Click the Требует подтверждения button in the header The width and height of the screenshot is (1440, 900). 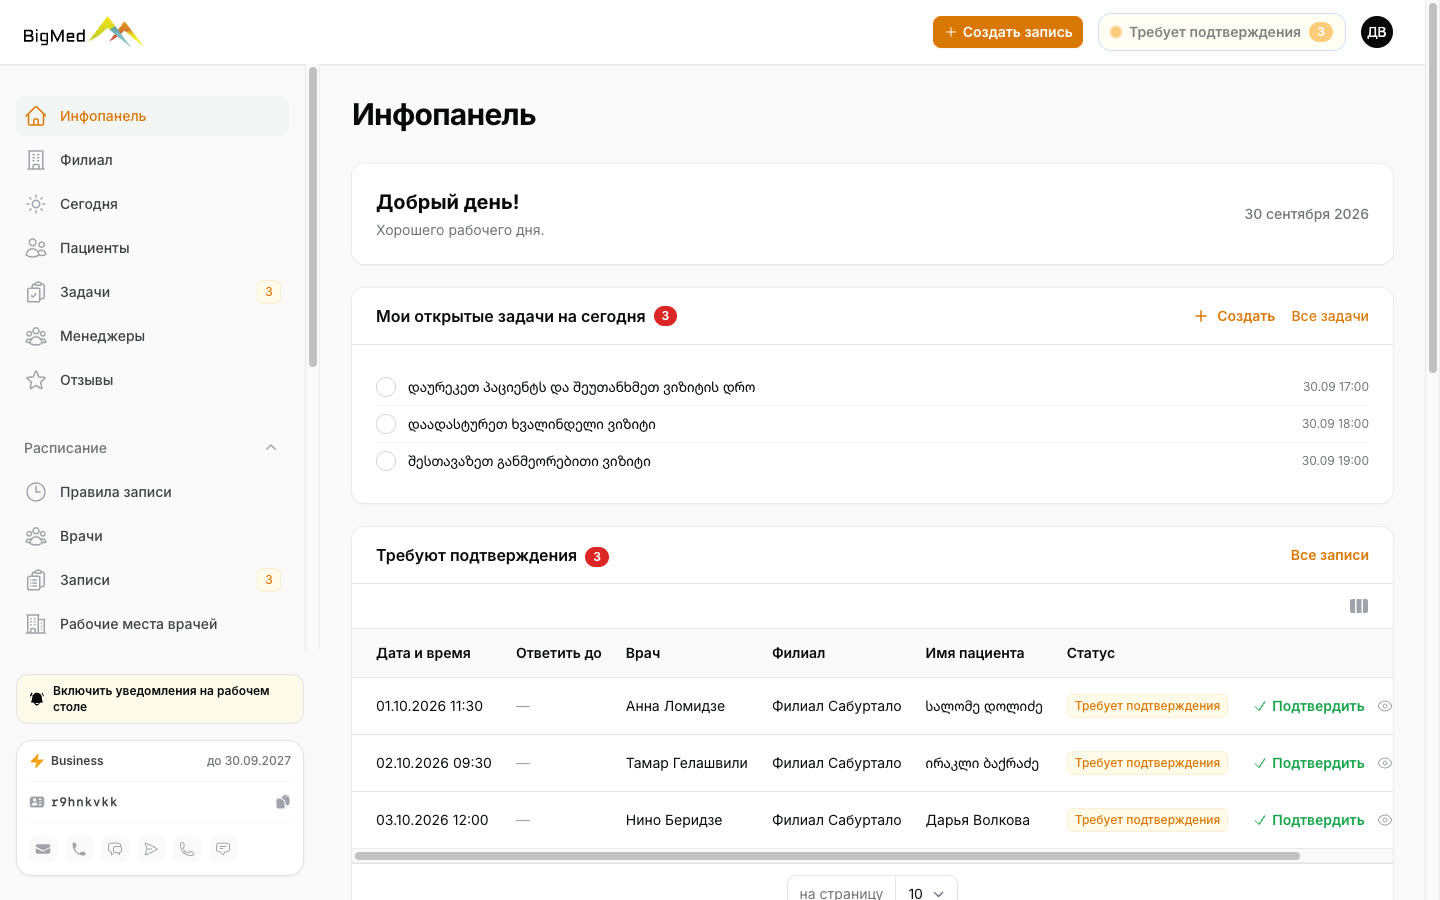(x=1222, y=32)
